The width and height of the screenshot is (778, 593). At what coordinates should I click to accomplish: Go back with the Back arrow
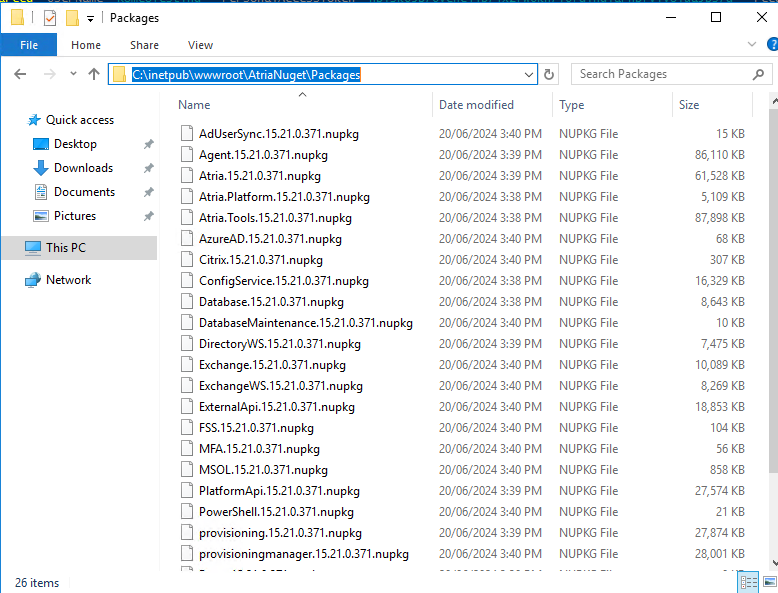tap(20, 74)
